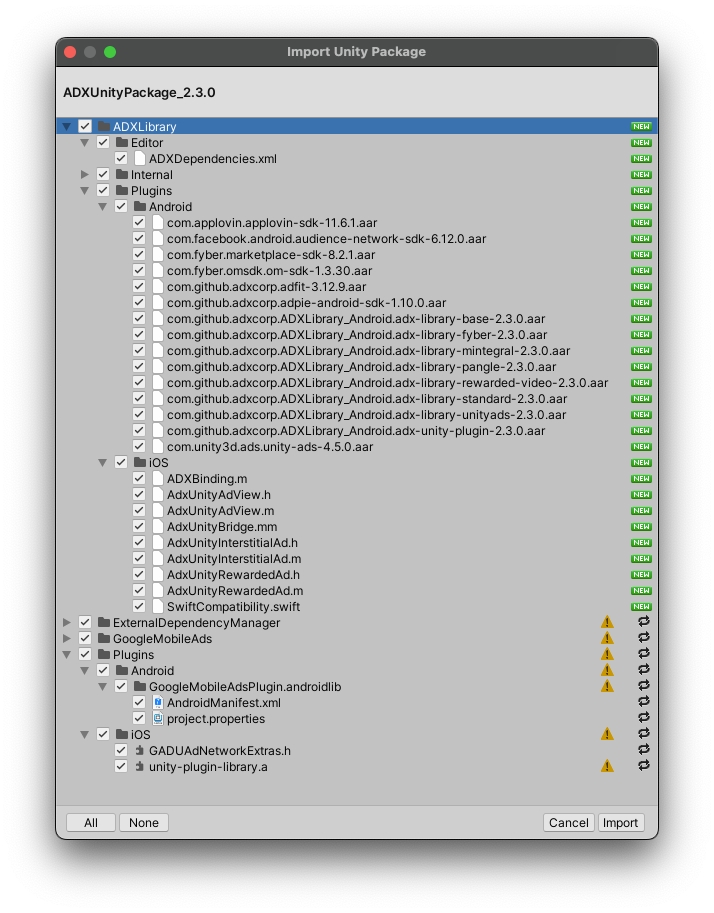This screenshot has width=714, height=913.
Task: Click the project.properties file icon
Action: 158,719
